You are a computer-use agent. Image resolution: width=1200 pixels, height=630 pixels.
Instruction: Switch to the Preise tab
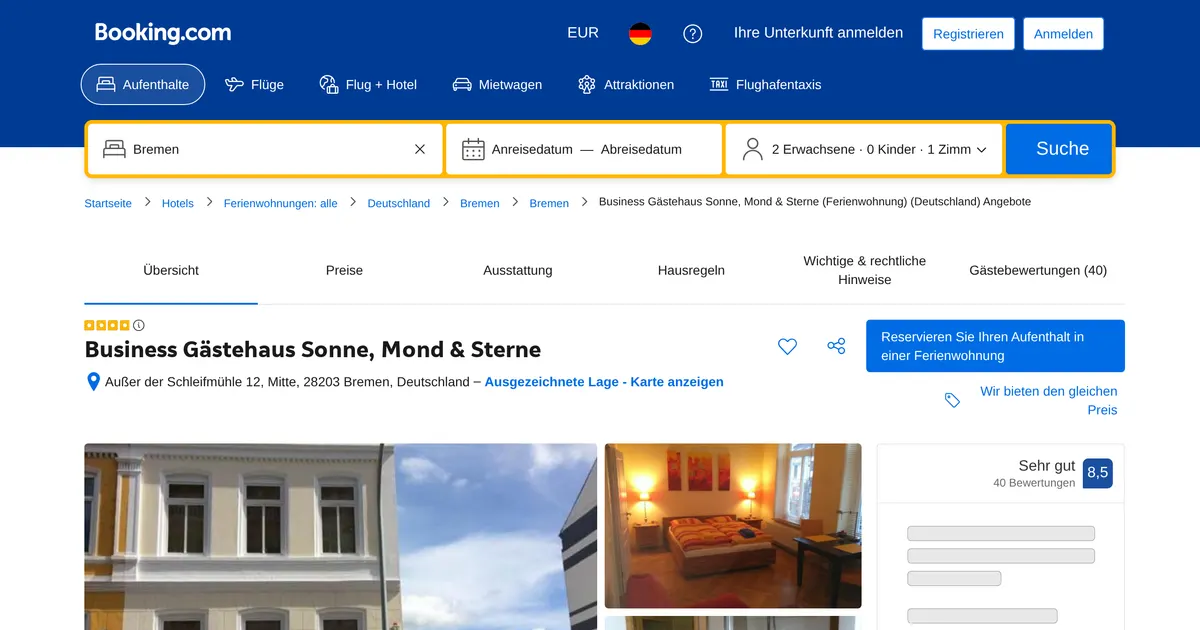344,270
